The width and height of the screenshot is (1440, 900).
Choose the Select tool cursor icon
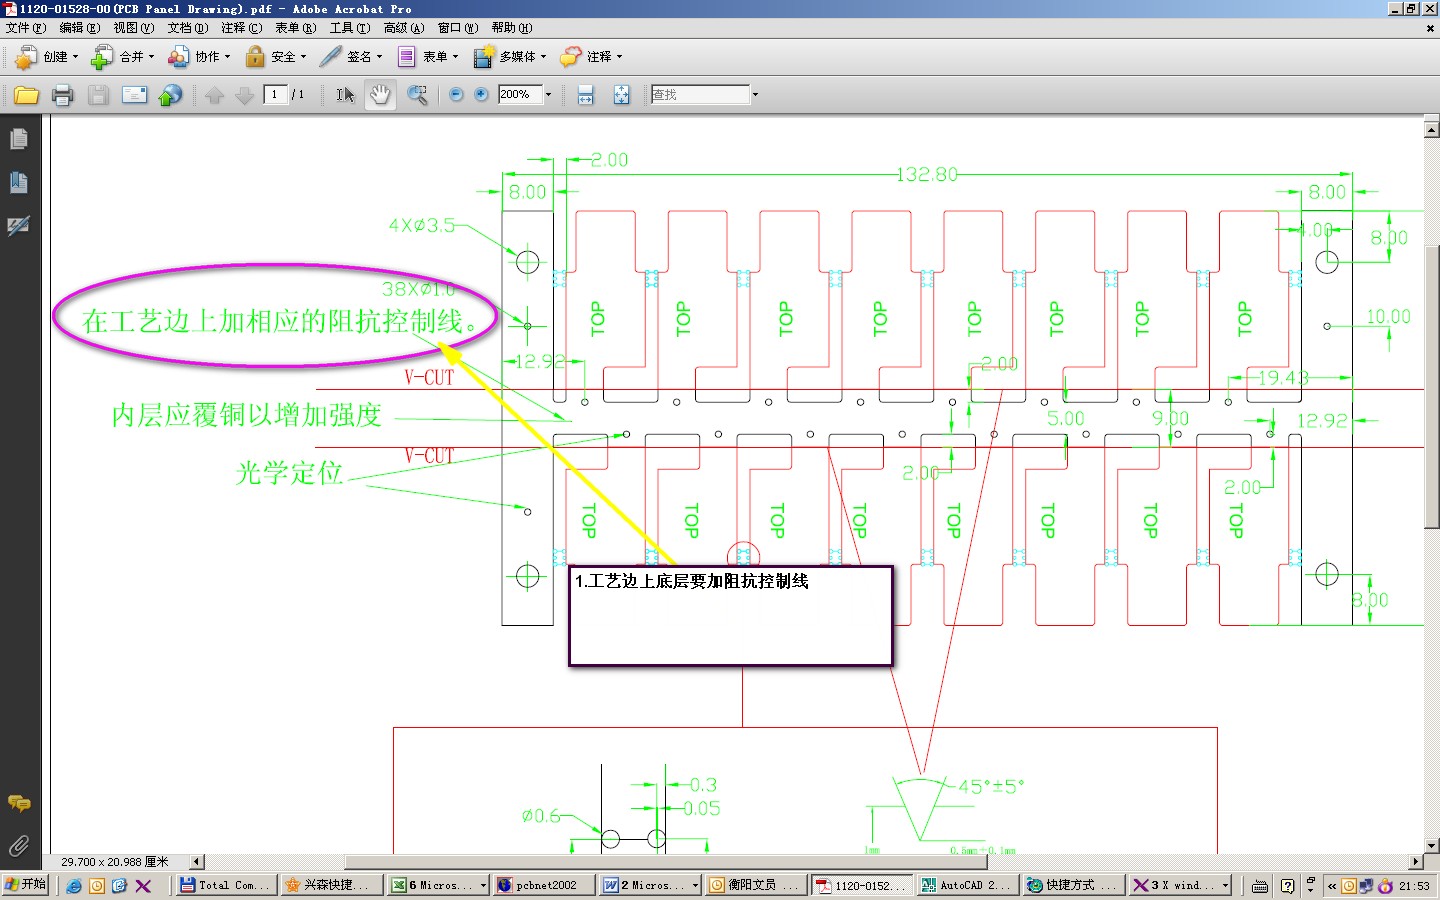pos(345,95)
